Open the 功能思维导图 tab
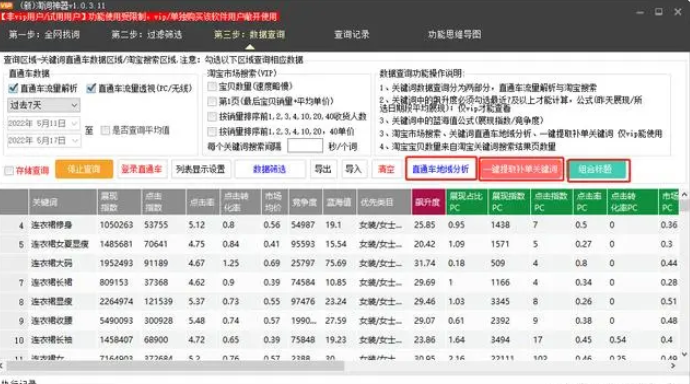Image resolution: width=690 pixels, height=384 pixels. pos(455,34)
